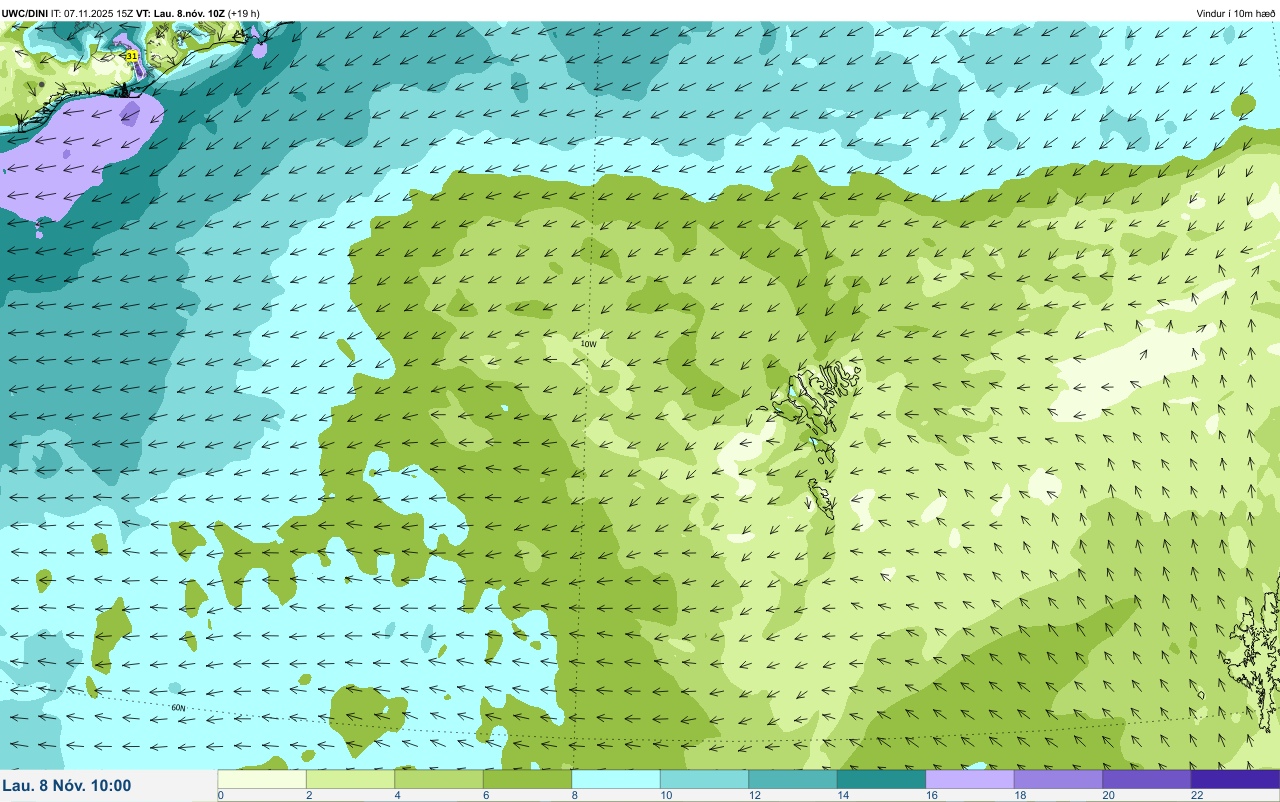Screen dimensions: 1280x802
Task: Click the 8–10 pale cyan legend swatch
Action: point(616,779)
